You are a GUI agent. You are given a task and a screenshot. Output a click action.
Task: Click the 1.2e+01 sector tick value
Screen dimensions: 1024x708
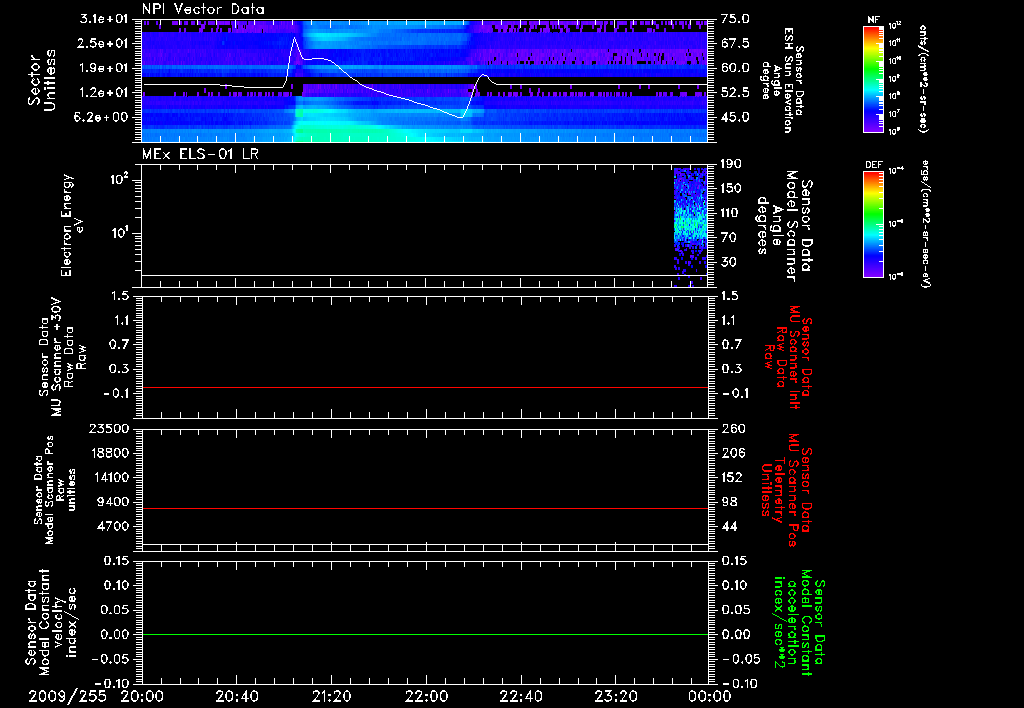[104, 93]
